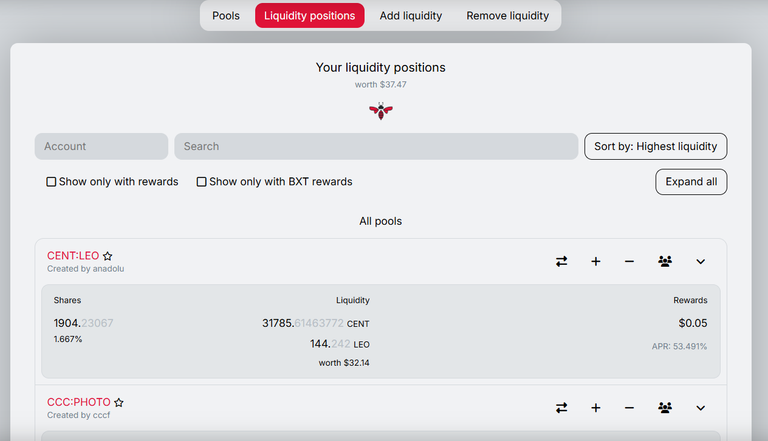View the CCC:PHOTO providers people icon
The width and height of the screenshot is (768, 441).
coord(665,407)
